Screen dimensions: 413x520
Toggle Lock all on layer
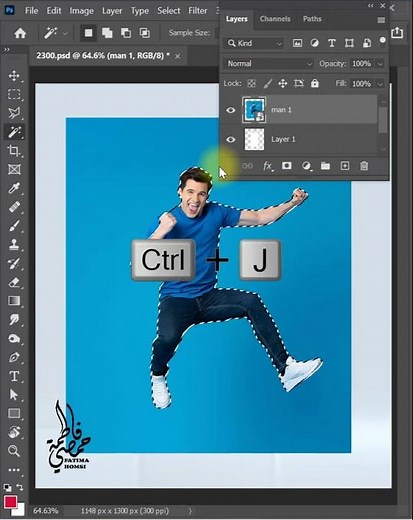coord(314,83)
